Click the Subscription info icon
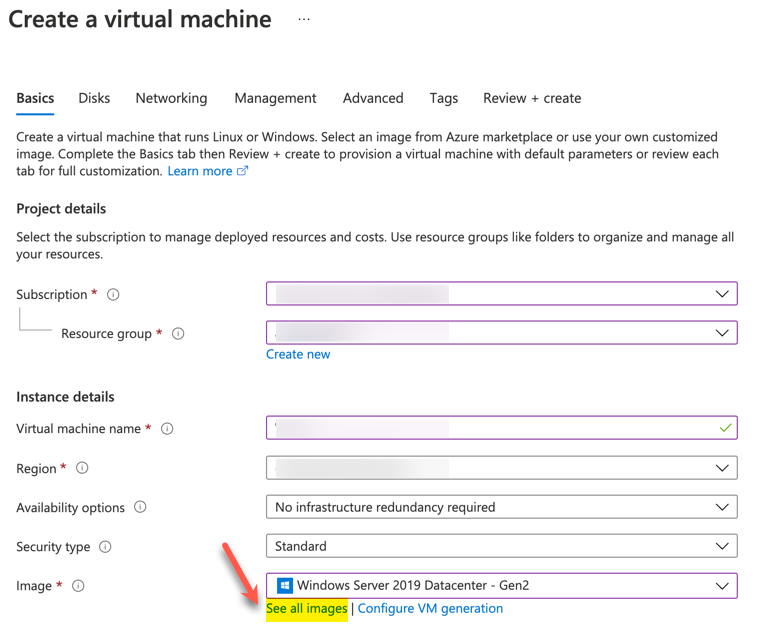 tap(113, 294)
